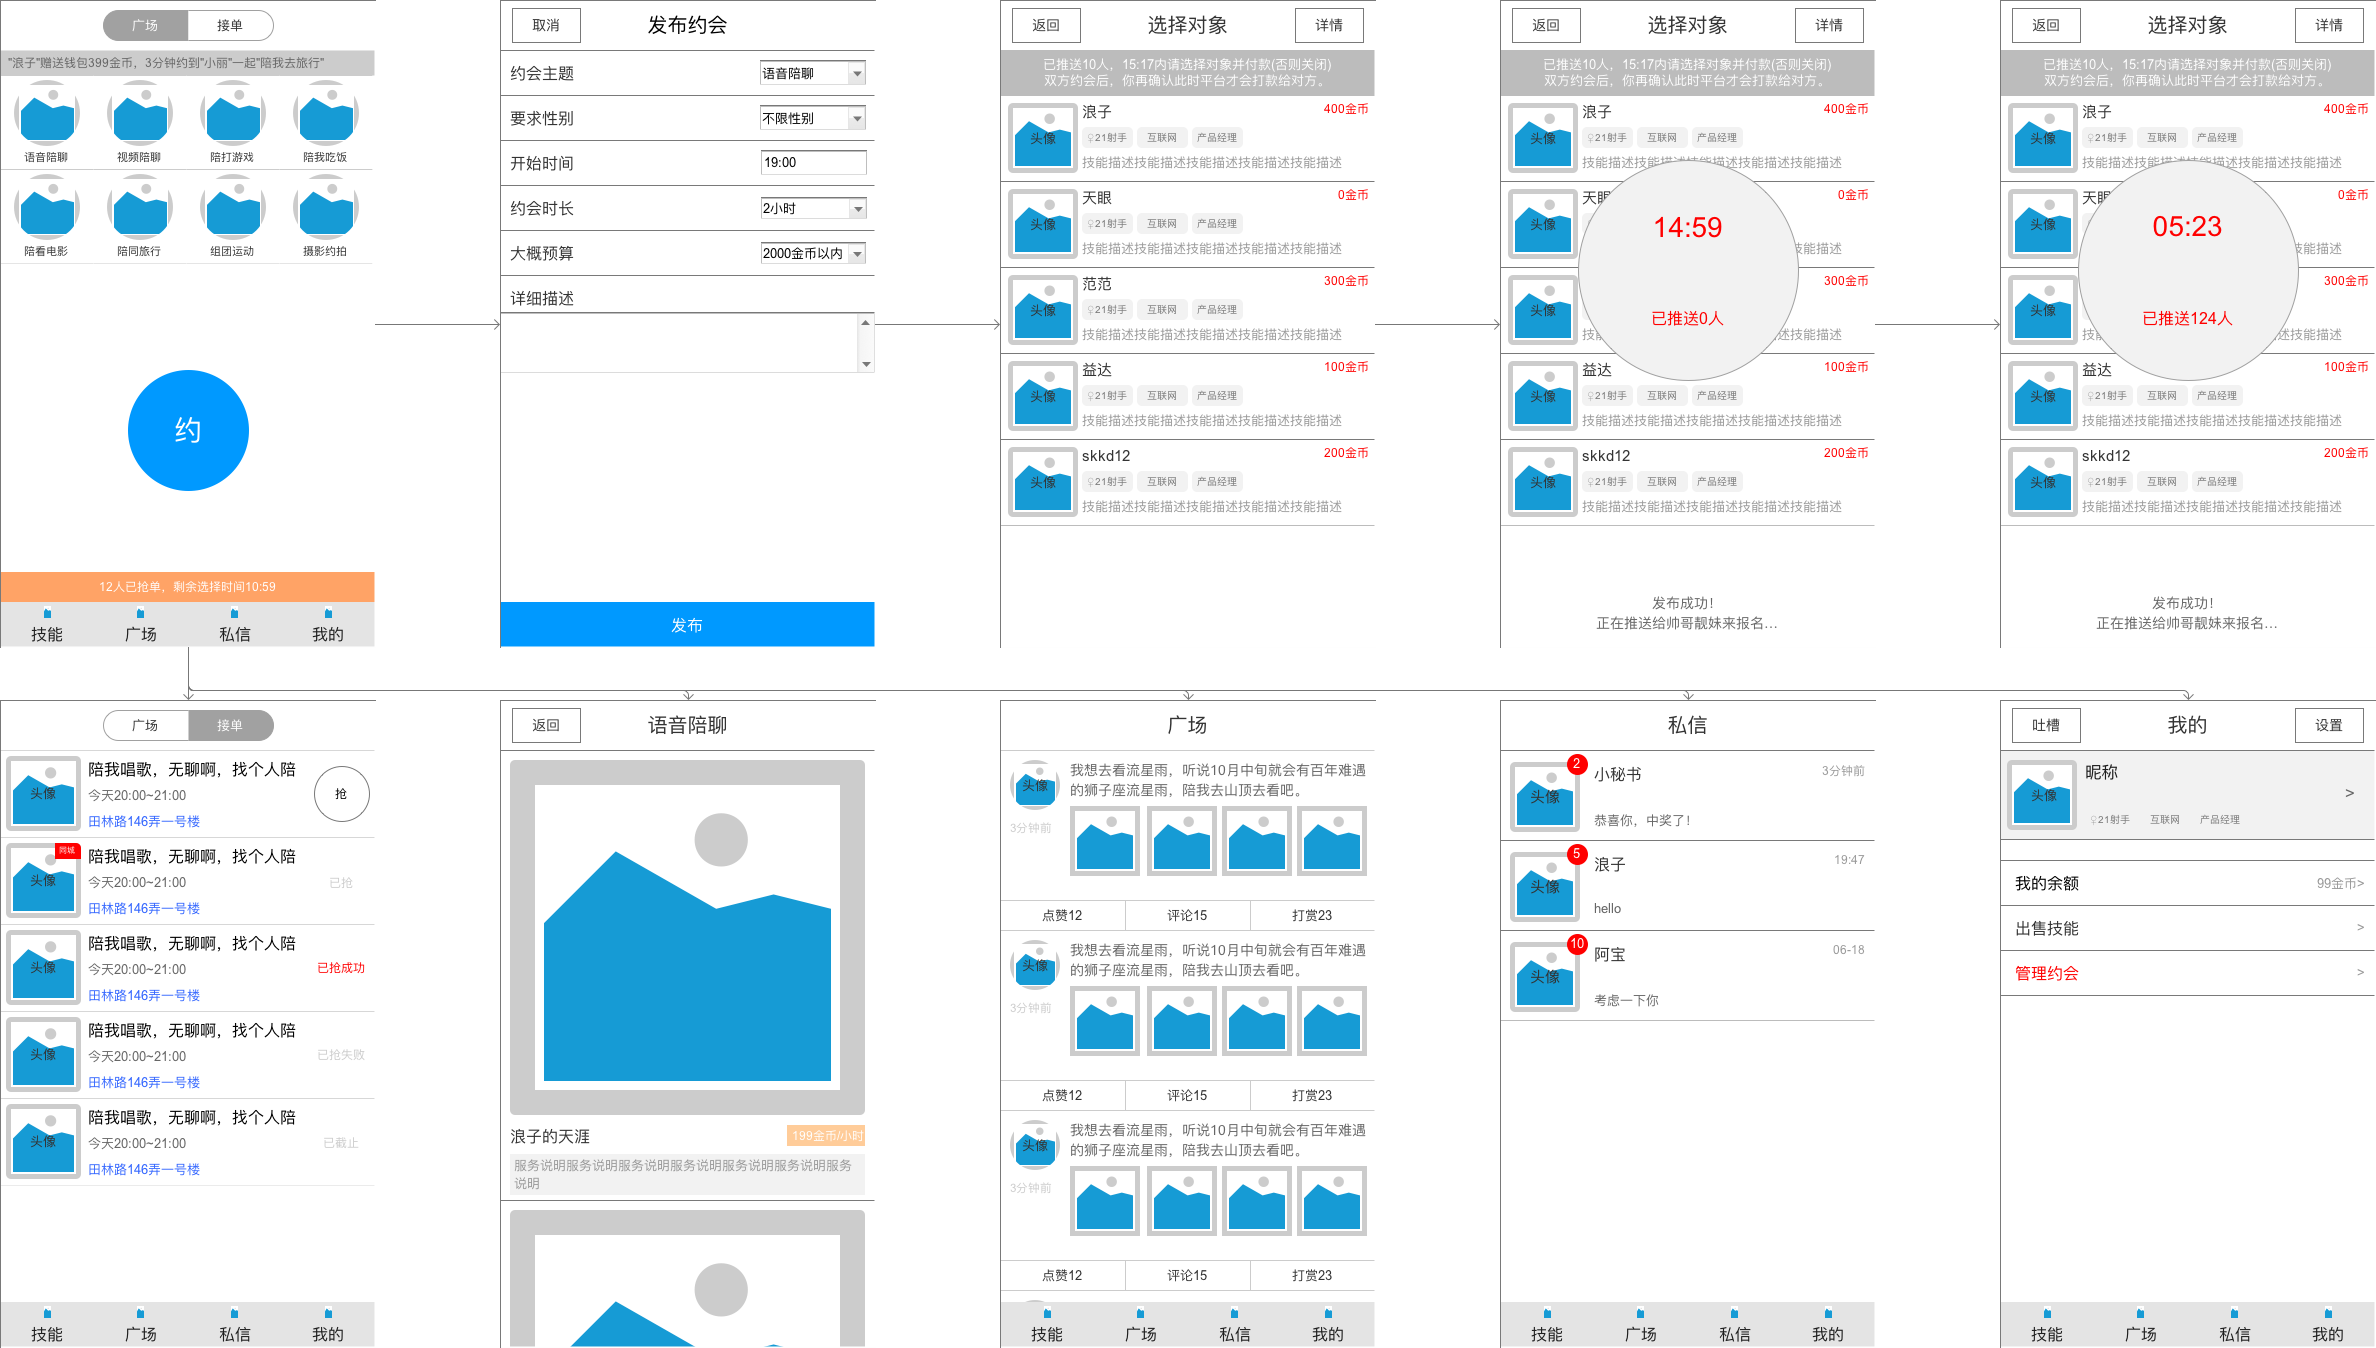The height and width of the screenshot is (1348, 2376).
Task: Tap the 语音陪聊 category icon
Action: coord(46,114)
